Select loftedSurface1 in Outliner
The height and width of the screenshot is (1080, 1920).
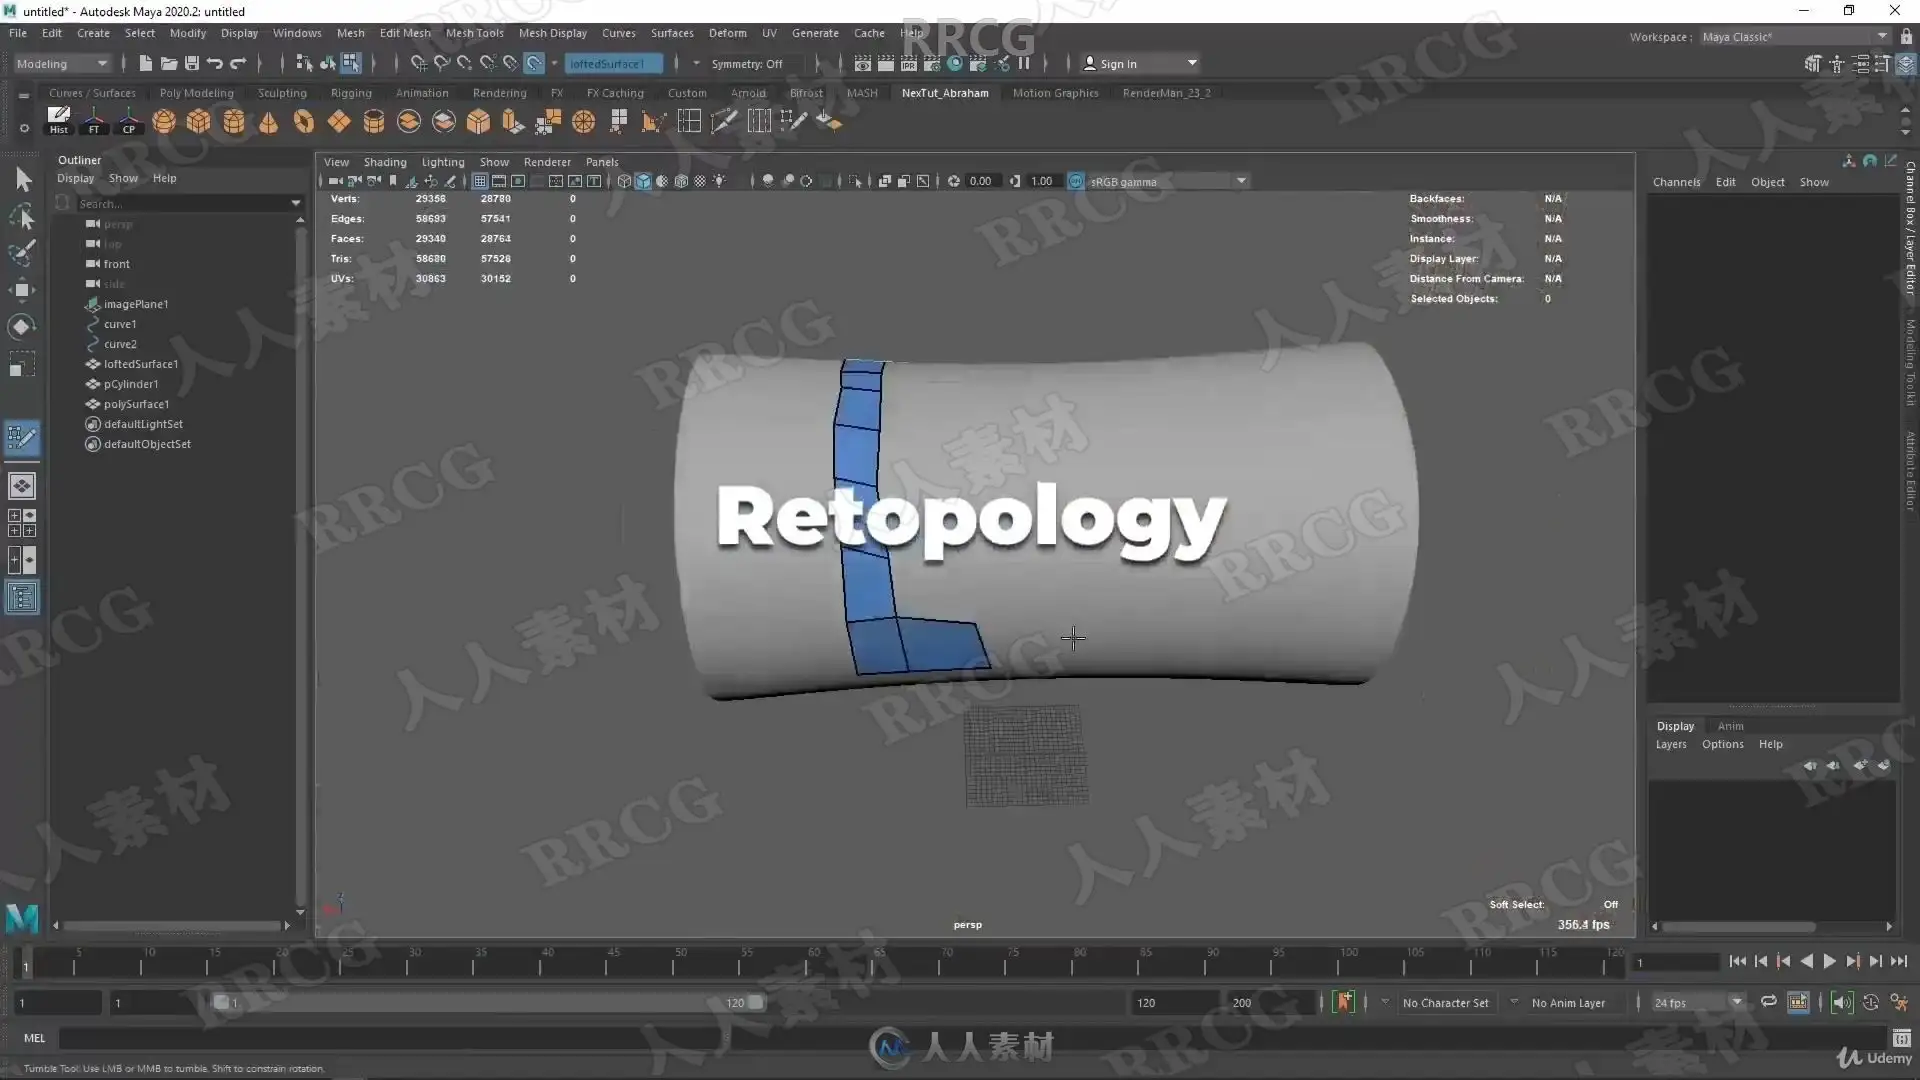(x=140, y=364)
